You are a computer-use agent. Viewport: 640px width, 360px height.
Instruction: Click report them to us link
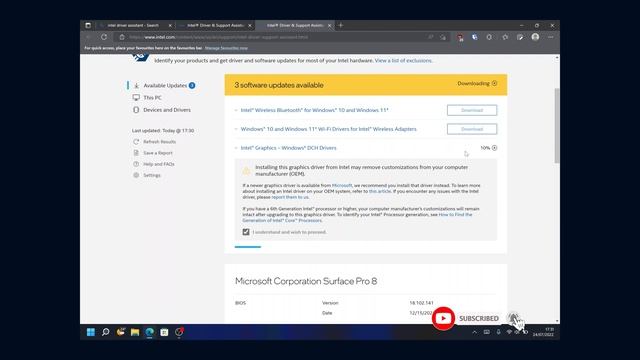290,197
